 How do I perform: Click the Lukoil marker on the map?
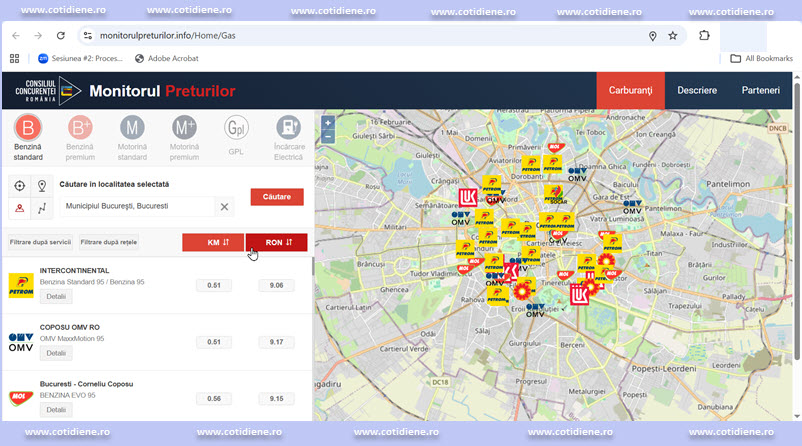(x=467, y=197)
